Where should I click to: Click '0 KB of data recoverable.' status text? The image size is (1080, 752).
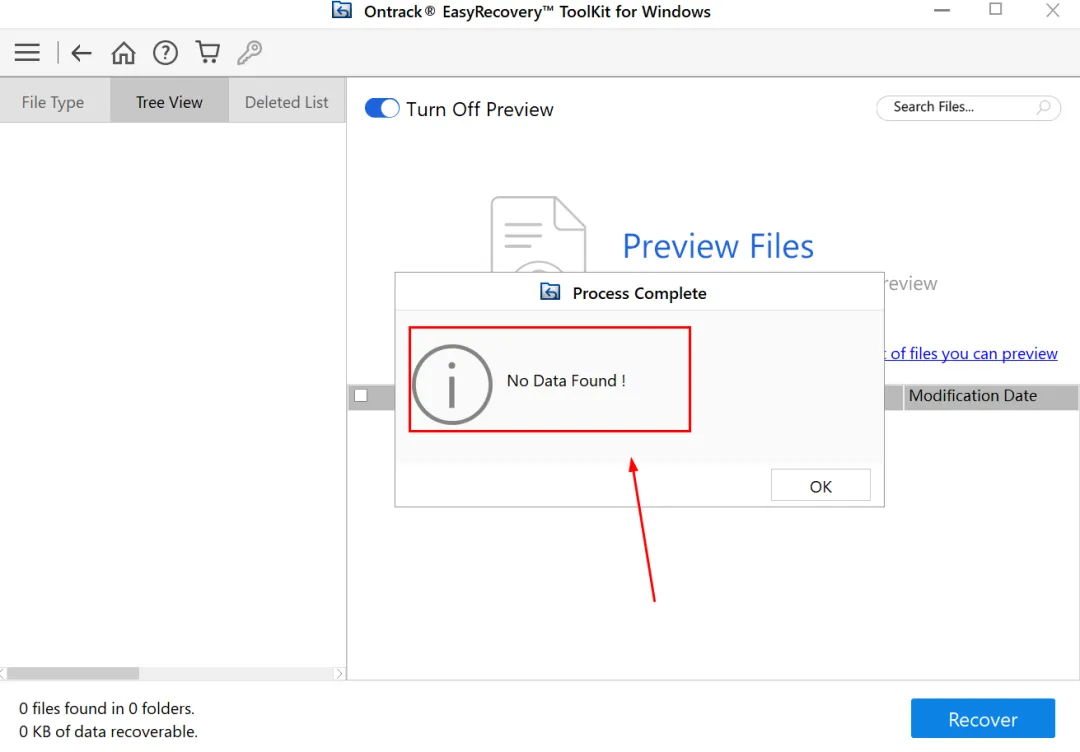click(108, 731)
